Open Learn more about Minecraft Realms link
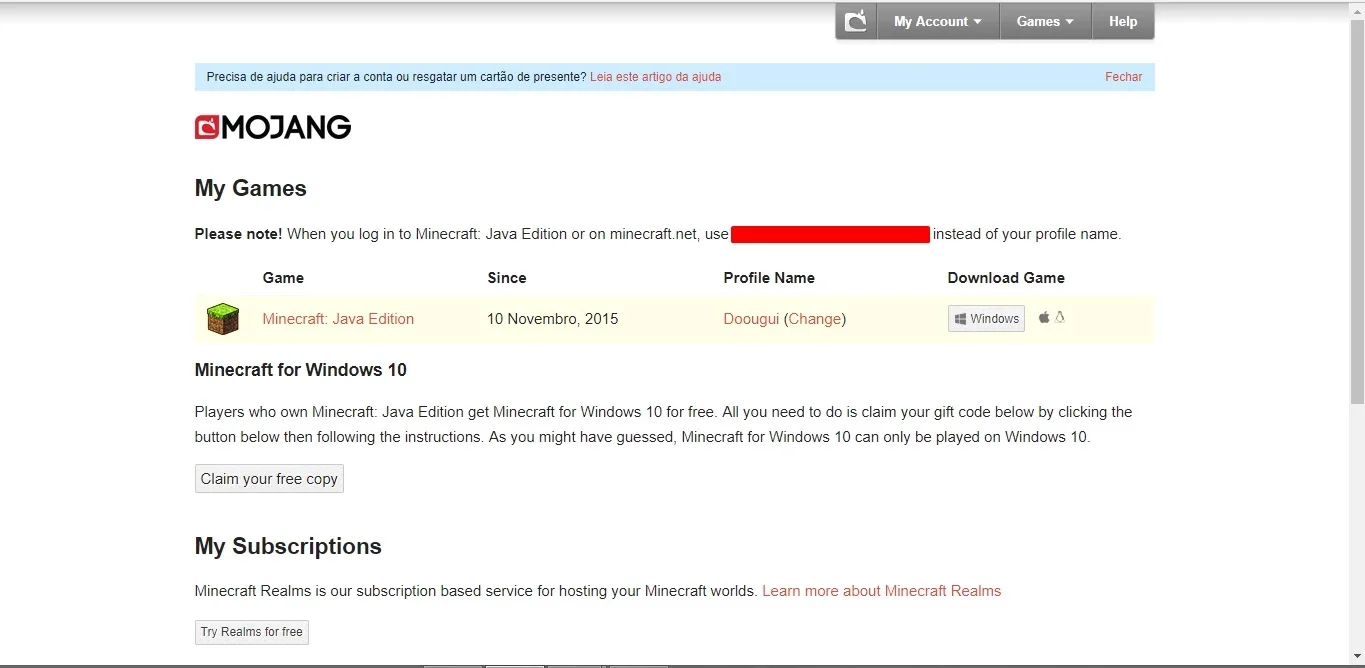 881,591
